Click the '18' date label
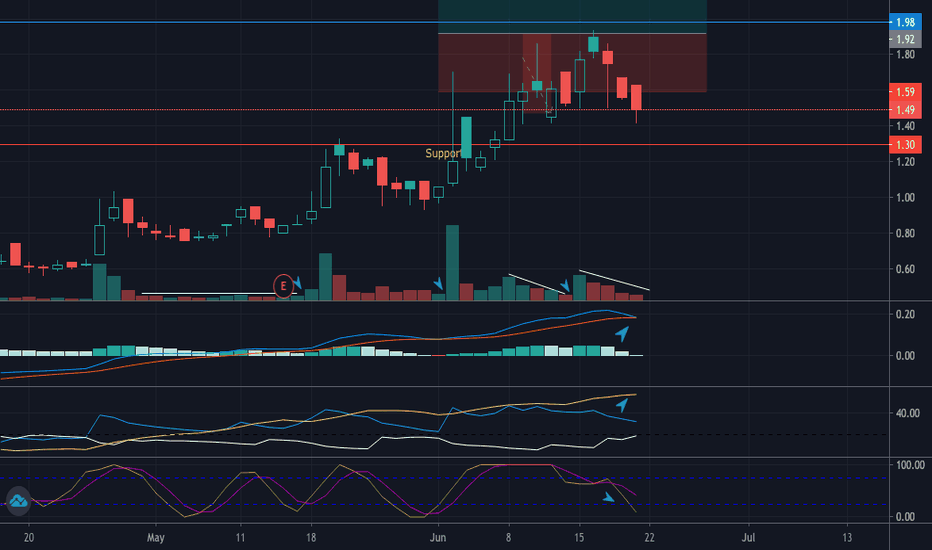932x550 pixels. coord(310,538)
